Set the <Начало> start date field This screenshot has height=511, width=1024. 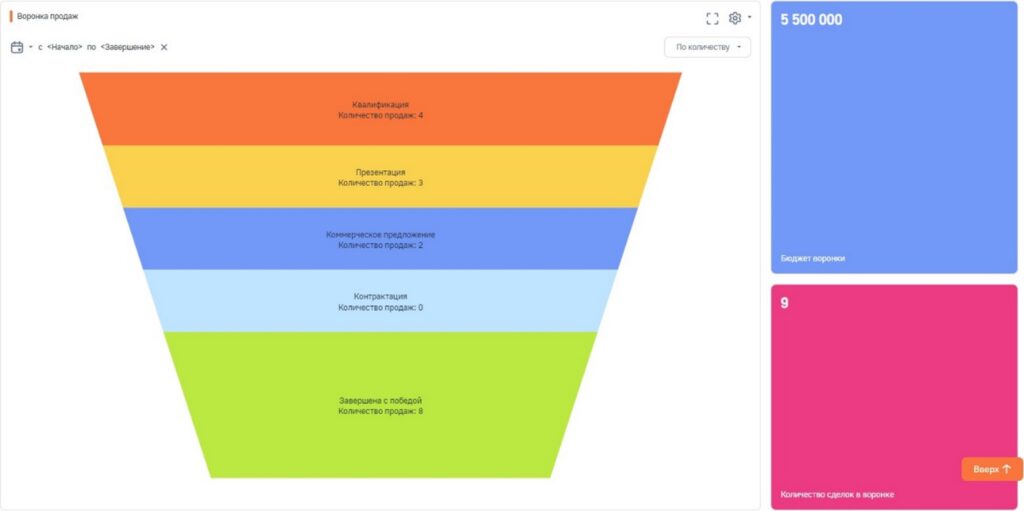(65, 47)
